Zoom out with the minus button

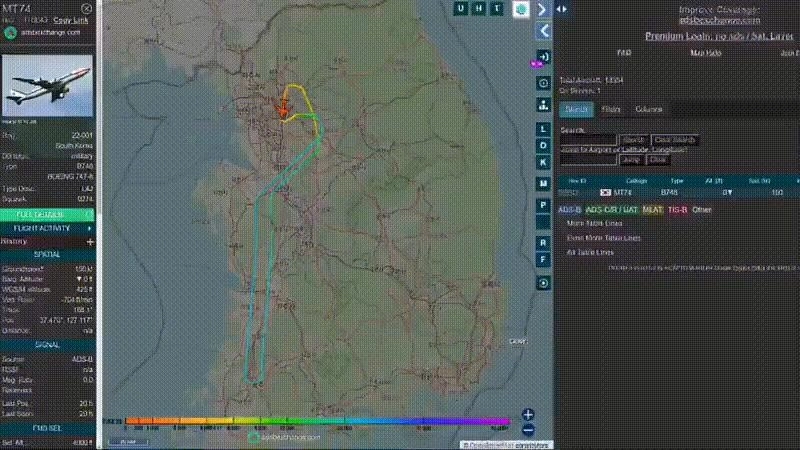tap(528, 430)
